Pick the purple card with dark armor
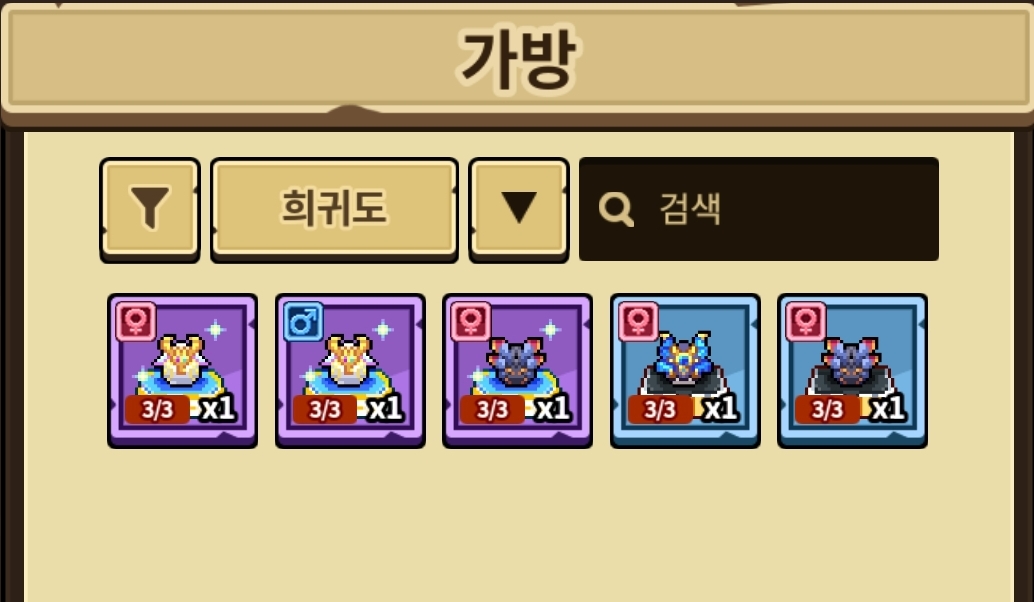 pyautogui.click(x=518, y=371)
